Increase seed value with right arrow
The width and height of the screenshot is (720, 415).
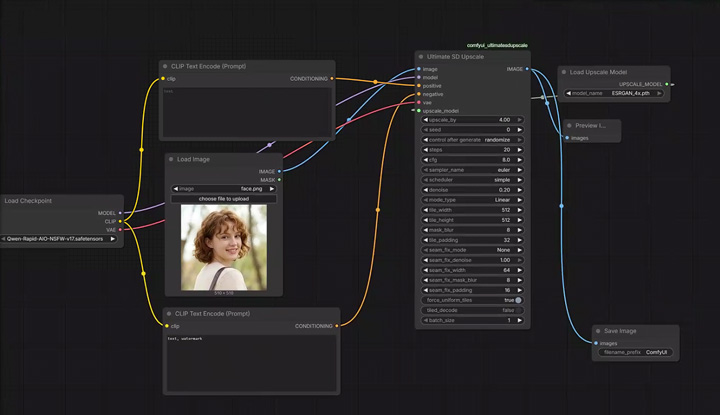[520, 130]
